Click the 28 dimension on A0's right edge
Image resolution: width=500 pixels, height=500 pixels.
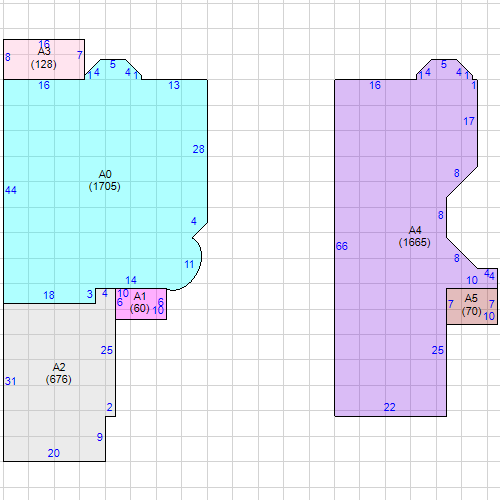(x=198, y=149)
